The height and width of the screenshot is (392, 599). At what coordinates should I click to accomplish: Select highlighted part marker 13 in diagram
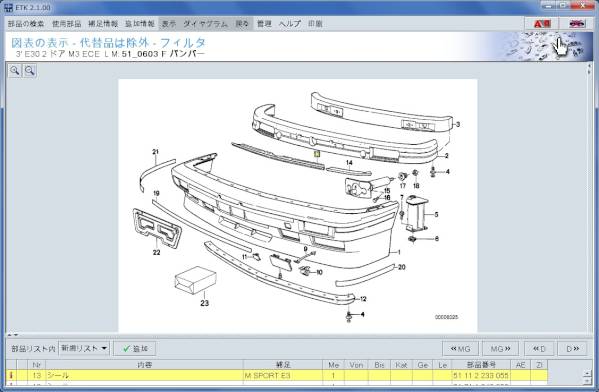(317, 154)
